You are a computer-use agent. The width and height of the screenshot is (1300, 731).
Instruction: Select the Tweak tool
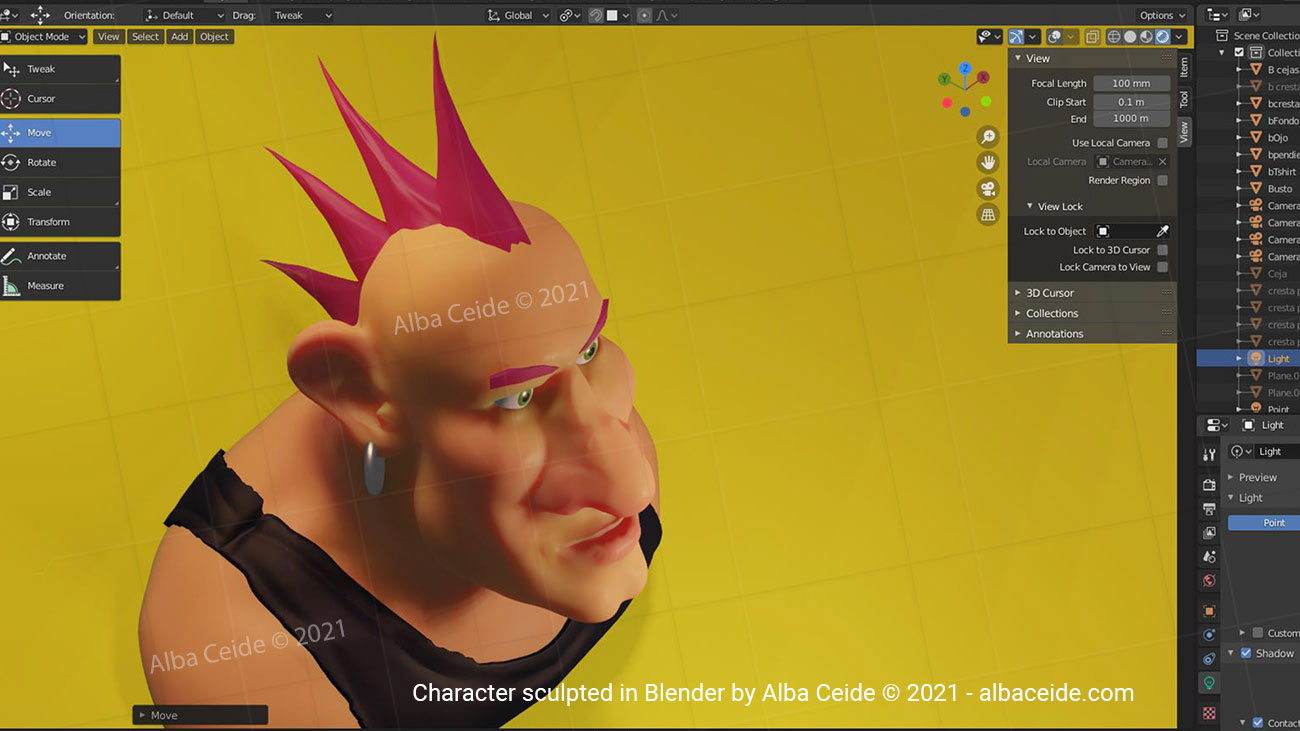60,69
